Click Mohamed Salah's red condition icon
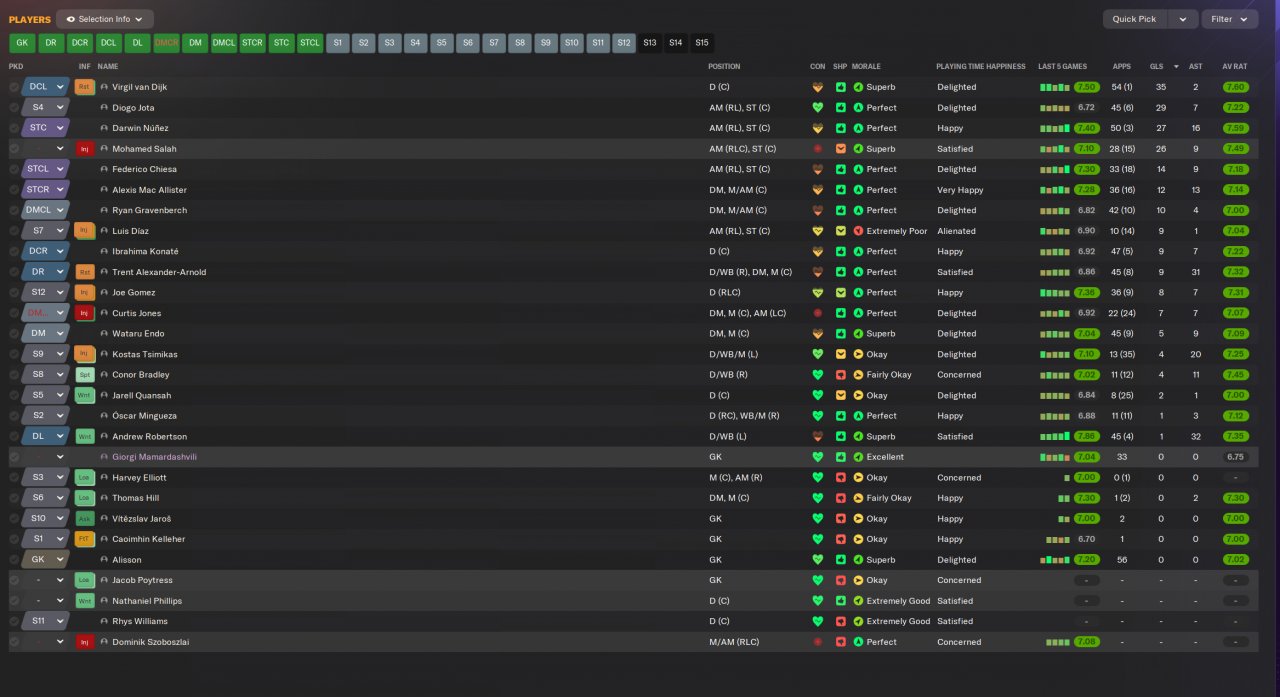The width and height of the screenshot is (1280, 697). click(x=818, y=149)
